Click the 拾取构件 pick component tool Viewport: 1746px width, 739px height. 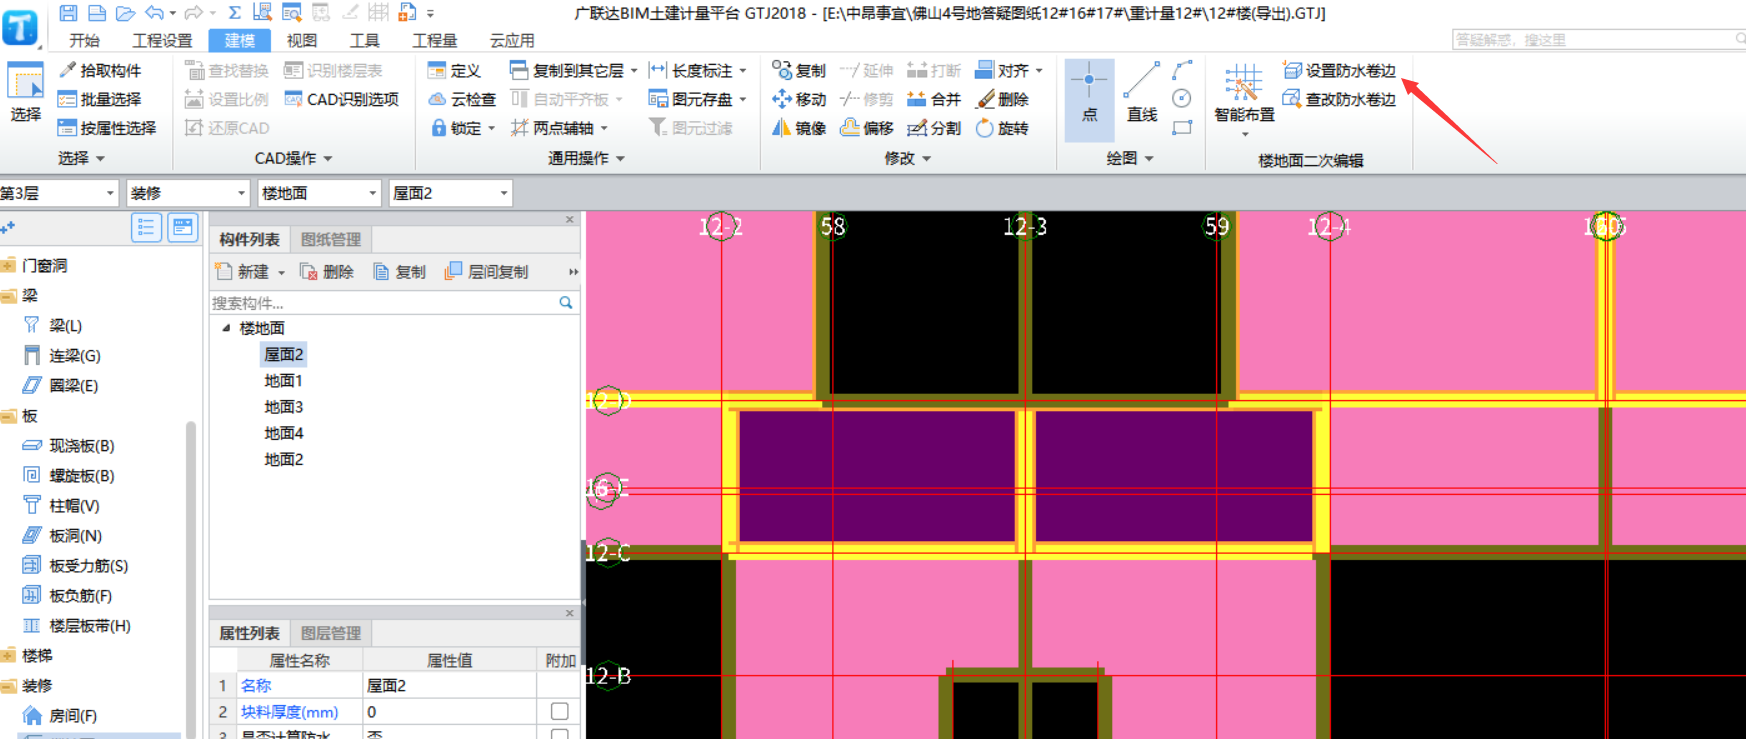pyautogui.click(x=100, y=70)
